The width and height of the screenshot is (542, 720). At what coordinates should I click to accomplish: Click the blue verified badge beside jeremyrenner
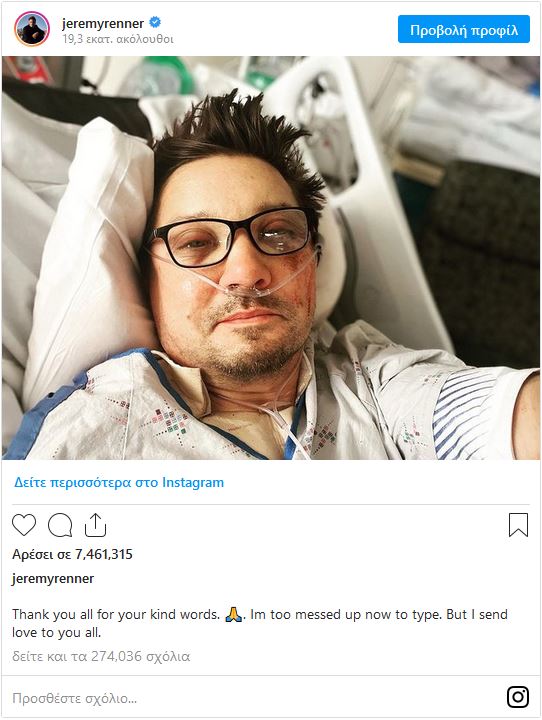pos(155,22)
